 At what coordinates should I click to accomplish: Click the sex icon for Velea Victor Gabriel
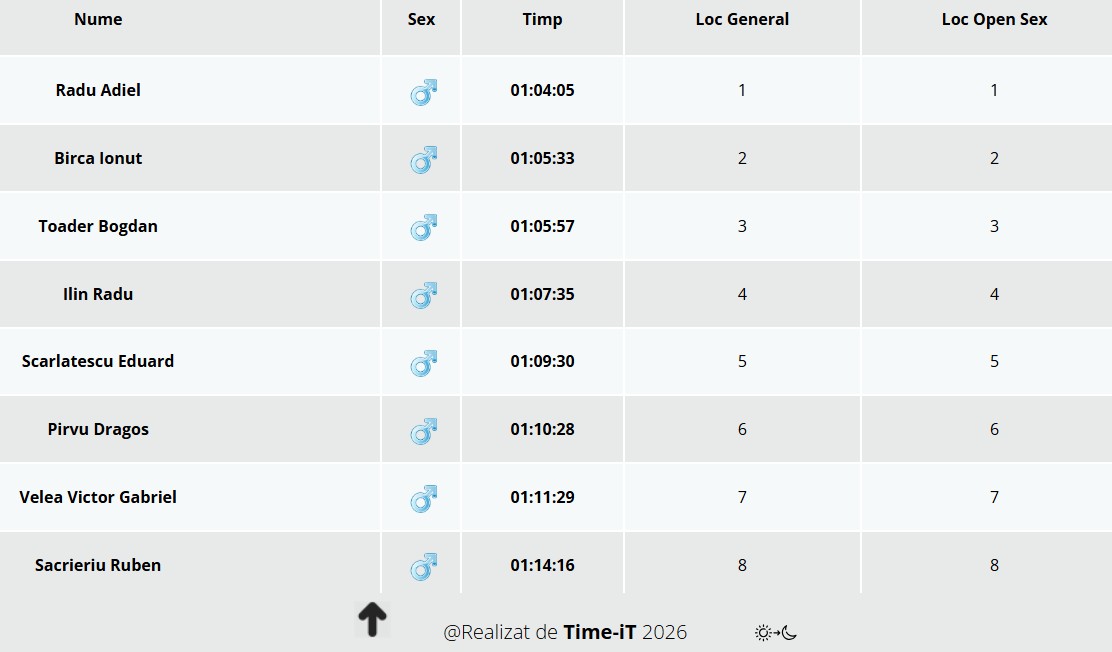click(x=423, y=499)
